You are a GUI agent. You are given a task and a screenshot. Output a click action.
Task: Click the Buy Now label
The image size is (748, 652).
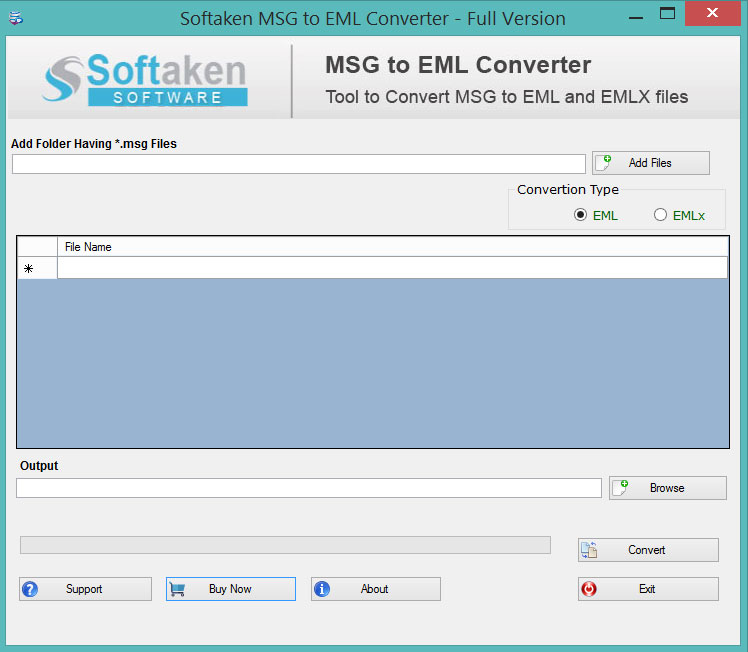pyautogui.click(x=230, y=589)
